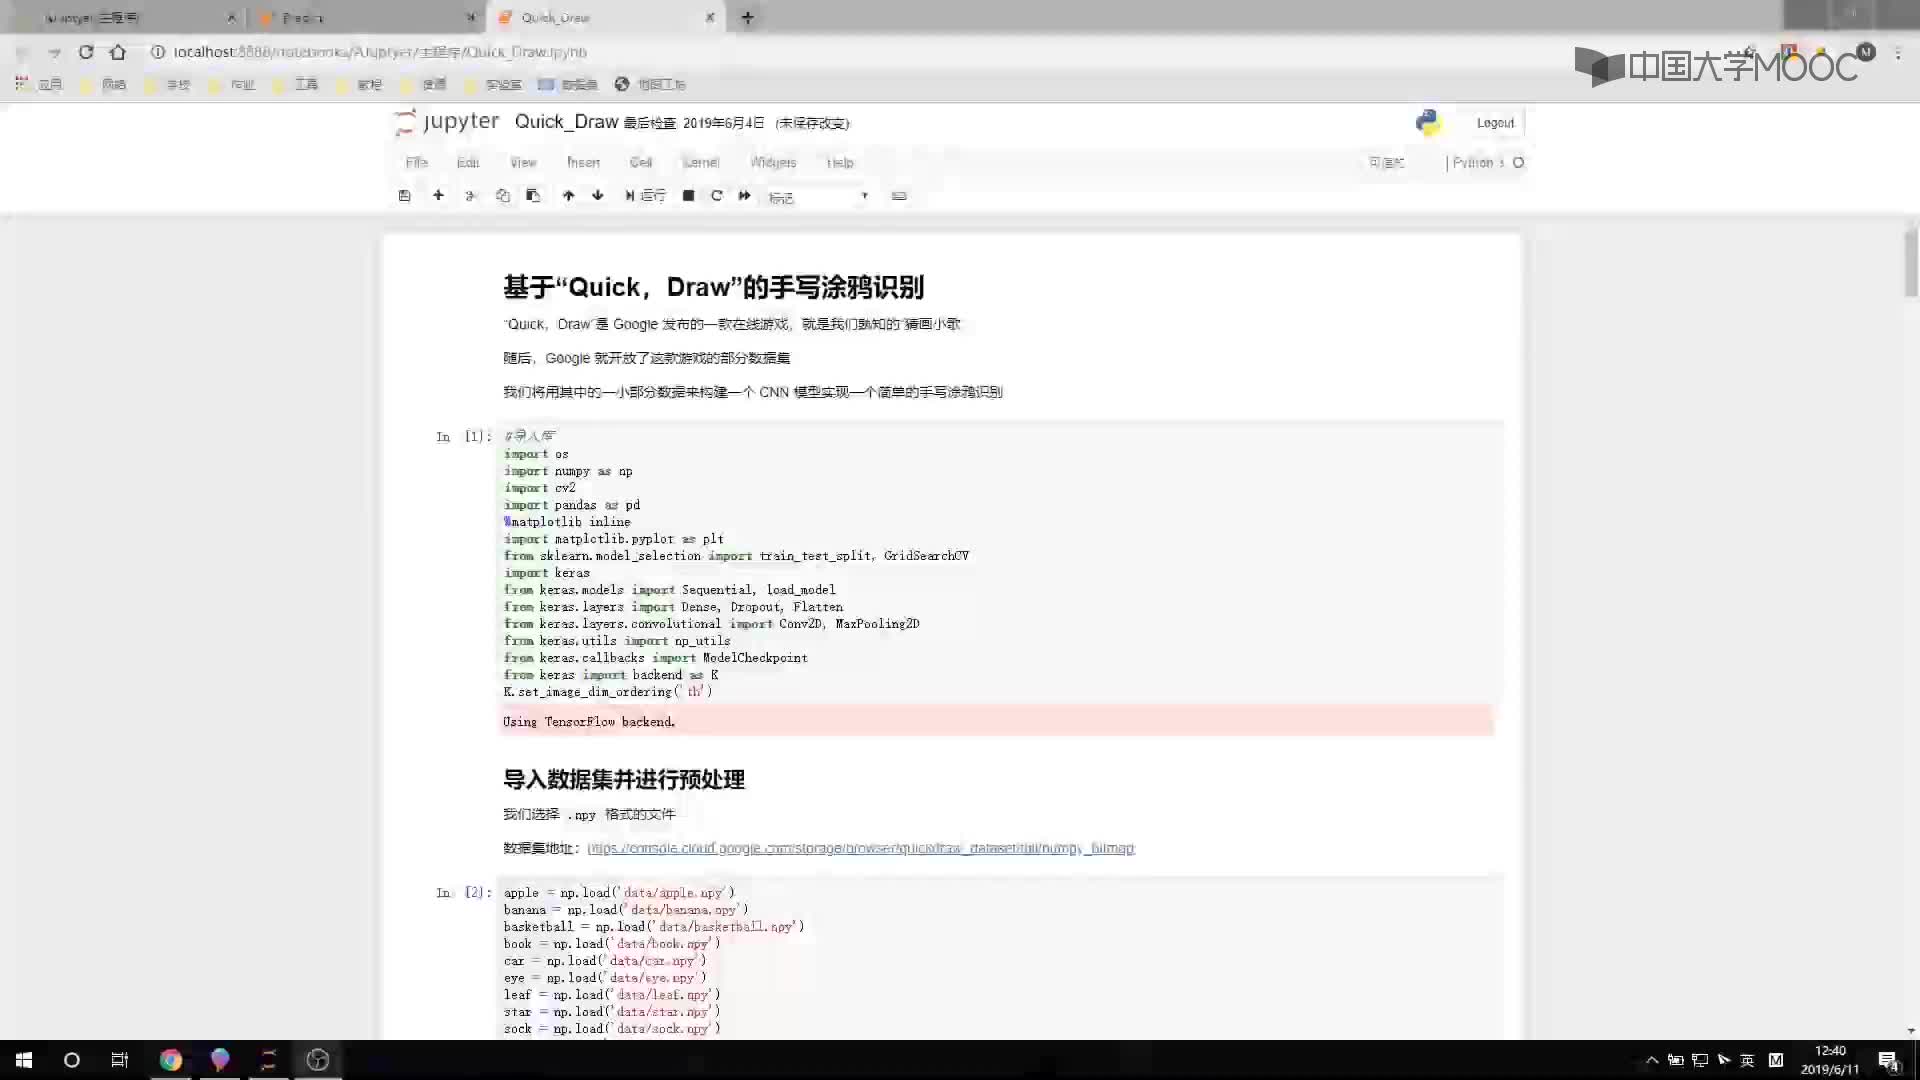Open the 实验室 bookmark folder

494,84
